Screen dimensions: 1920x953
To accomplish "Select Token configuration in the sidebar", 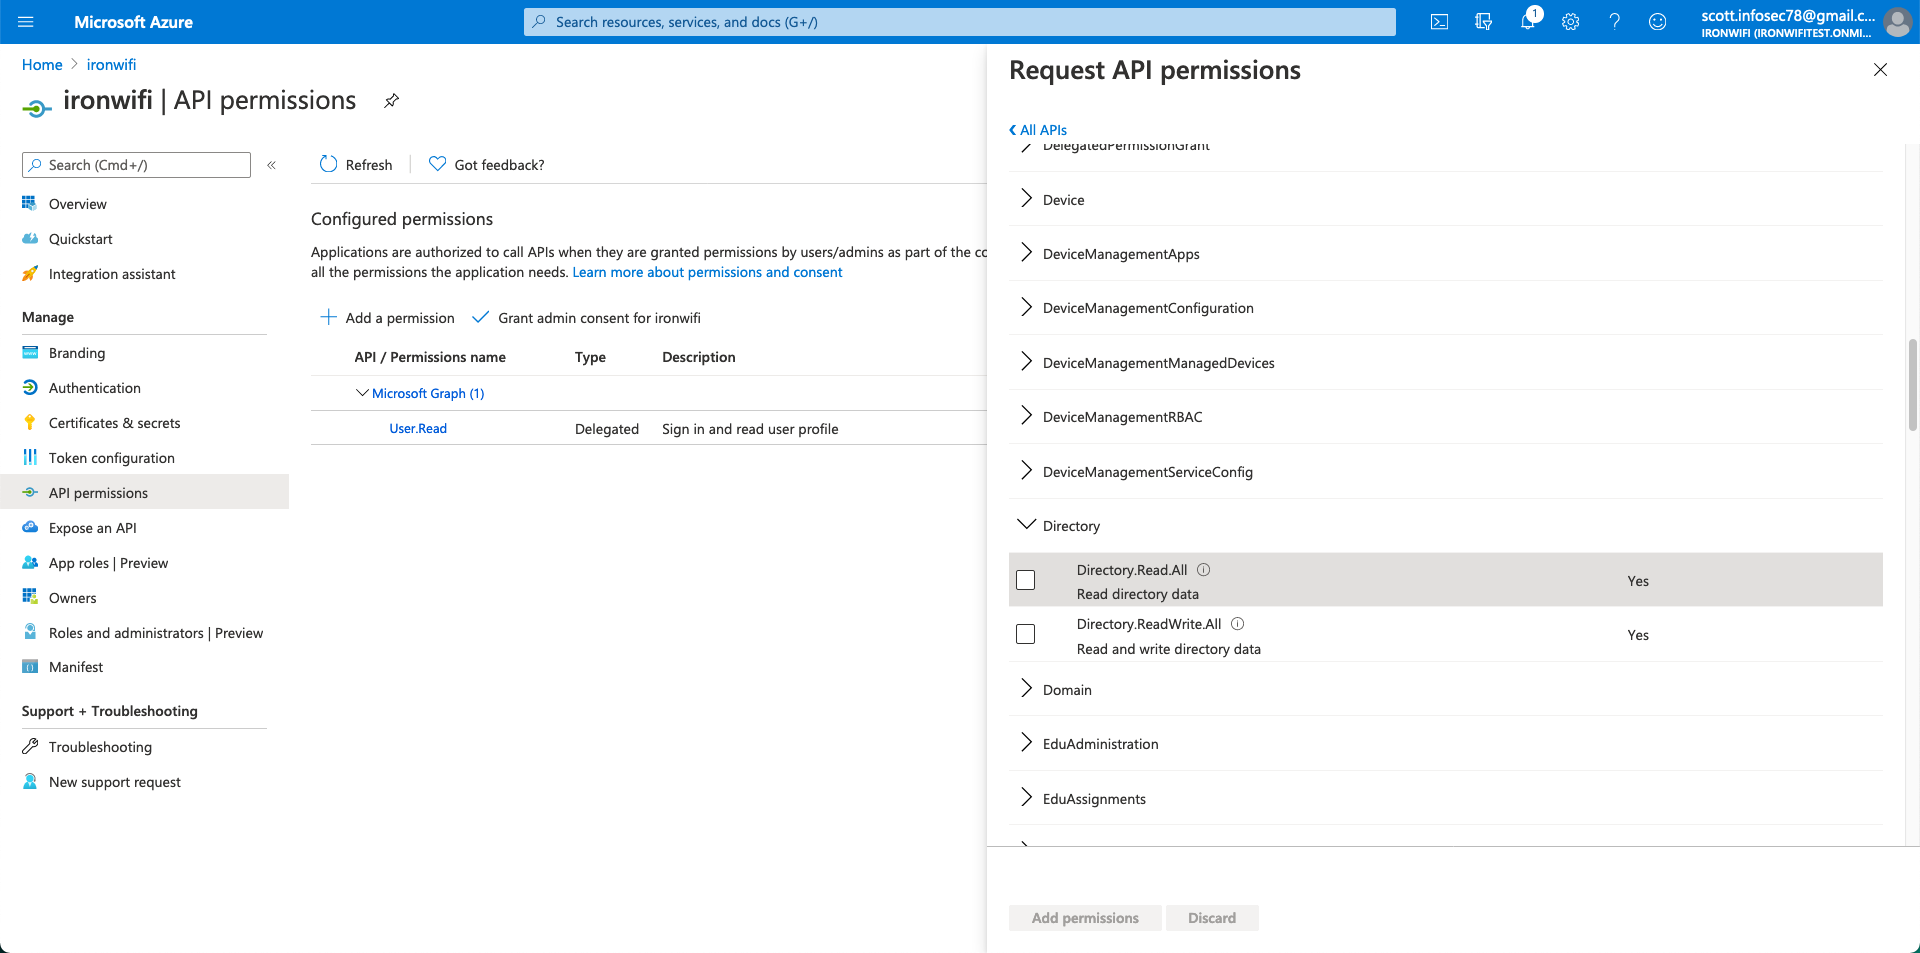I will click(x=110, y=457).
